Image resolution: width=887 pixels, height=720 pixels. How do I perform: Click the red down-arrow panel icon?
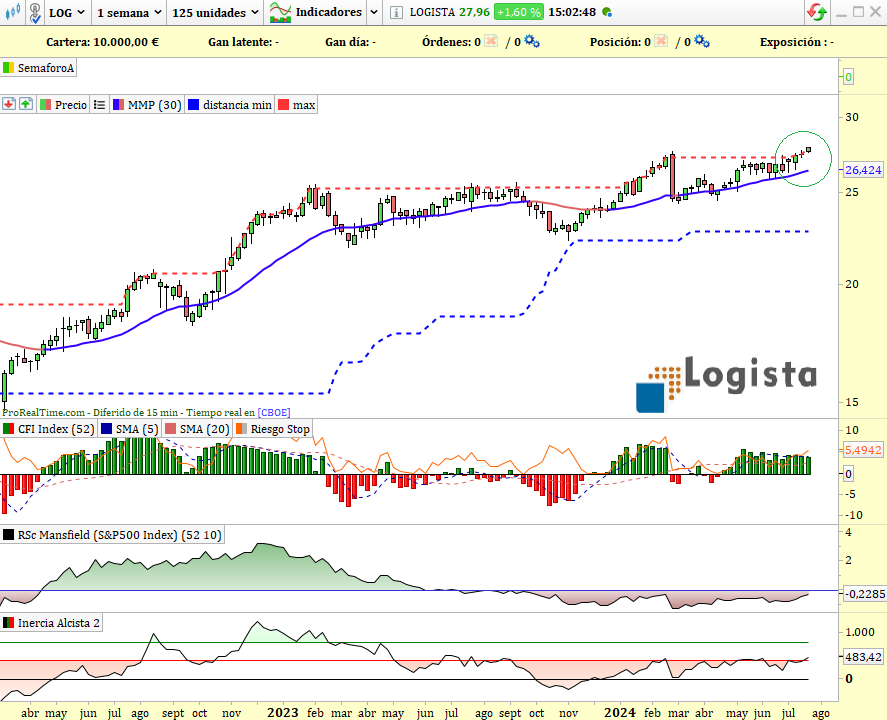(8, 104)
